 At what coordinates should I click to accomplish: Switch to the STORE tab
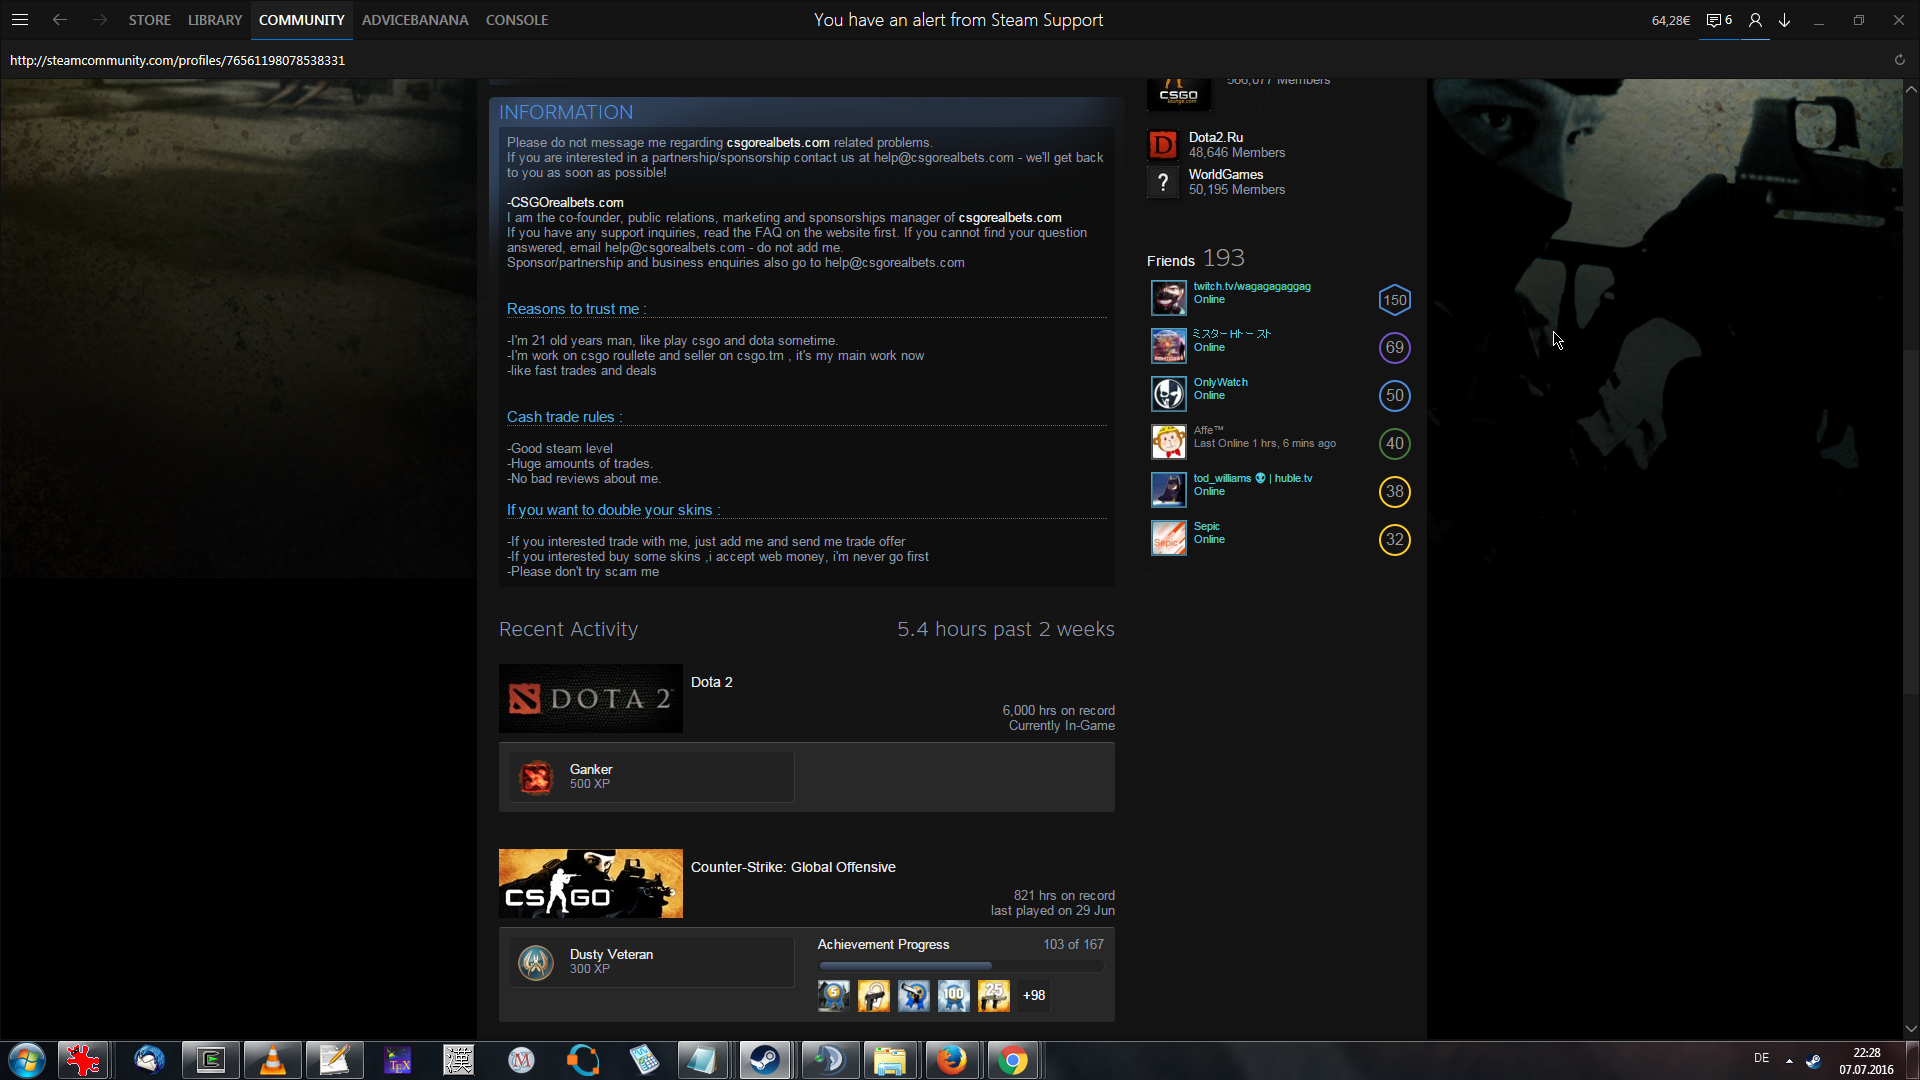click(149, 20)
